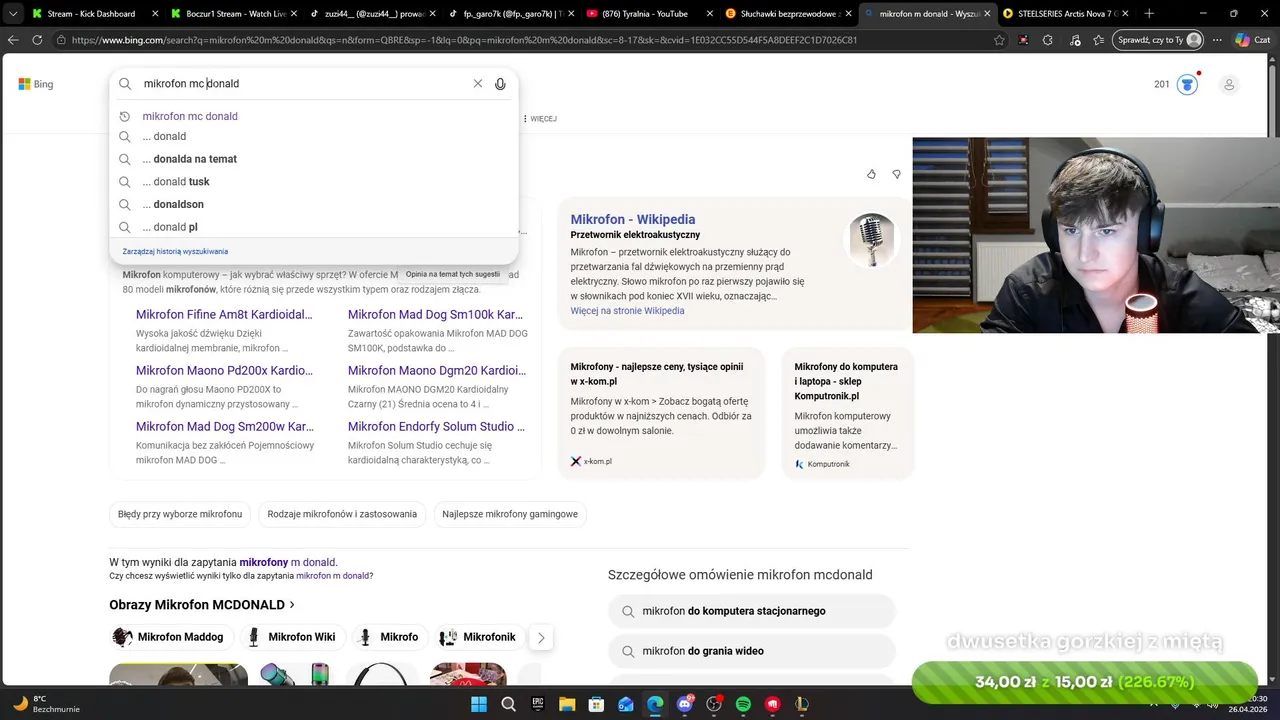Open League of Legends from the taskbar

point(802,704)
